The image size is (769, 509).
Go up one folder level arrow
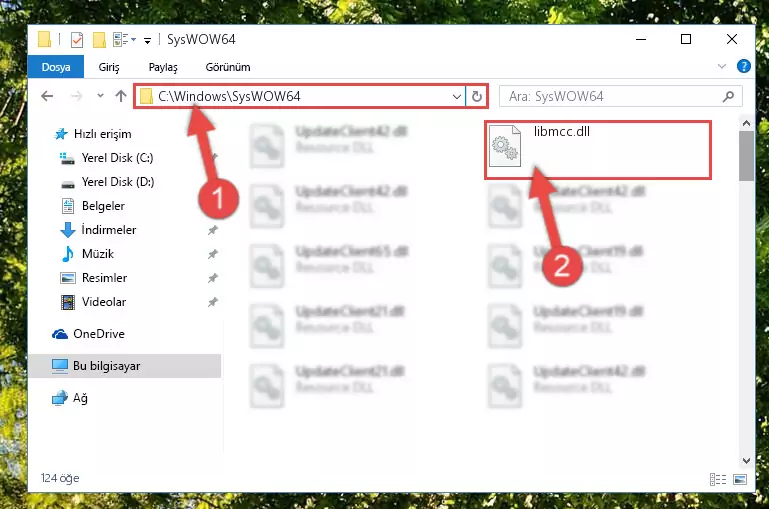point(121,96)
